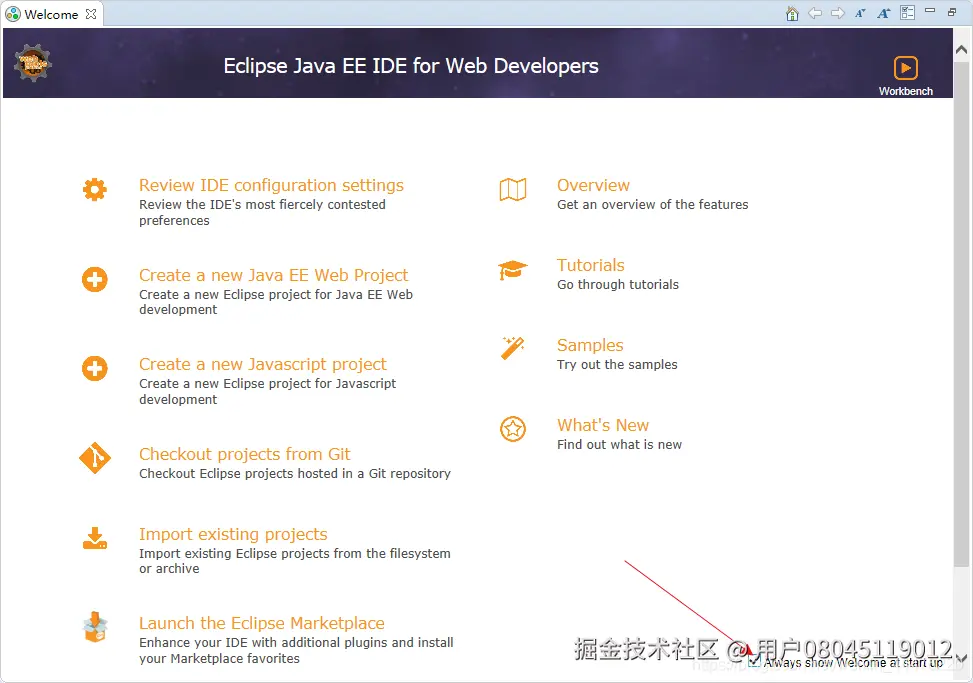The height and width of the screenshot is (683, 973).
Task: Open the What's New link
Action: 603,425
